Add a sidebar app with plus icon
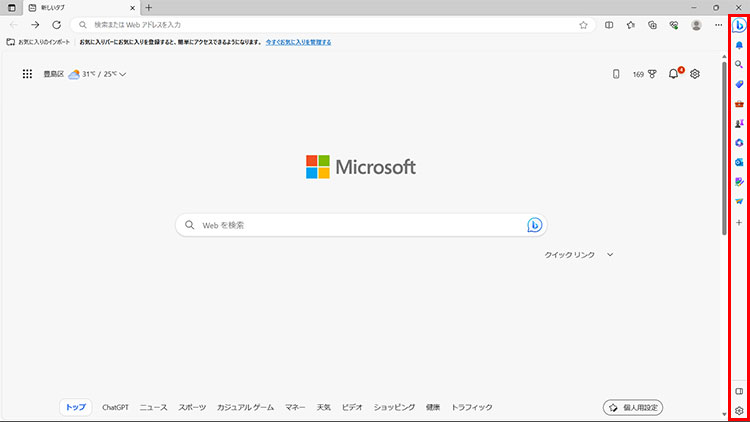 pos(739,222)
